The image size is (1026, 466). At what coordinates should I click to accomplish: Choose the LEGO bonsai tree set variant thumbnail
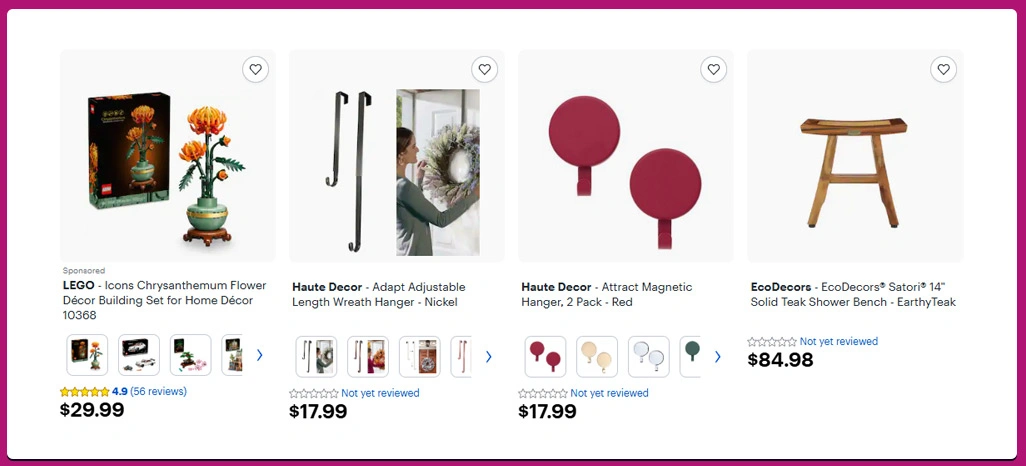190,355
